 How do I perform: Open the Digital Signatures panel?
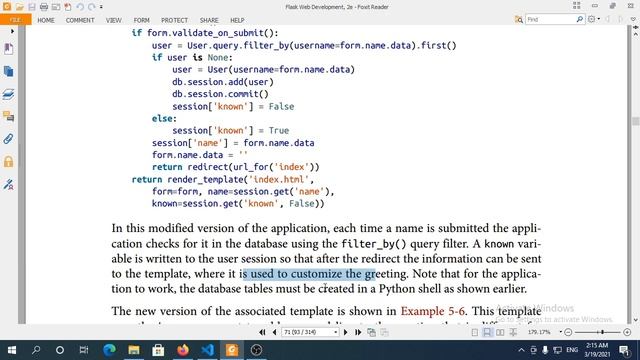tap(8, 184)
